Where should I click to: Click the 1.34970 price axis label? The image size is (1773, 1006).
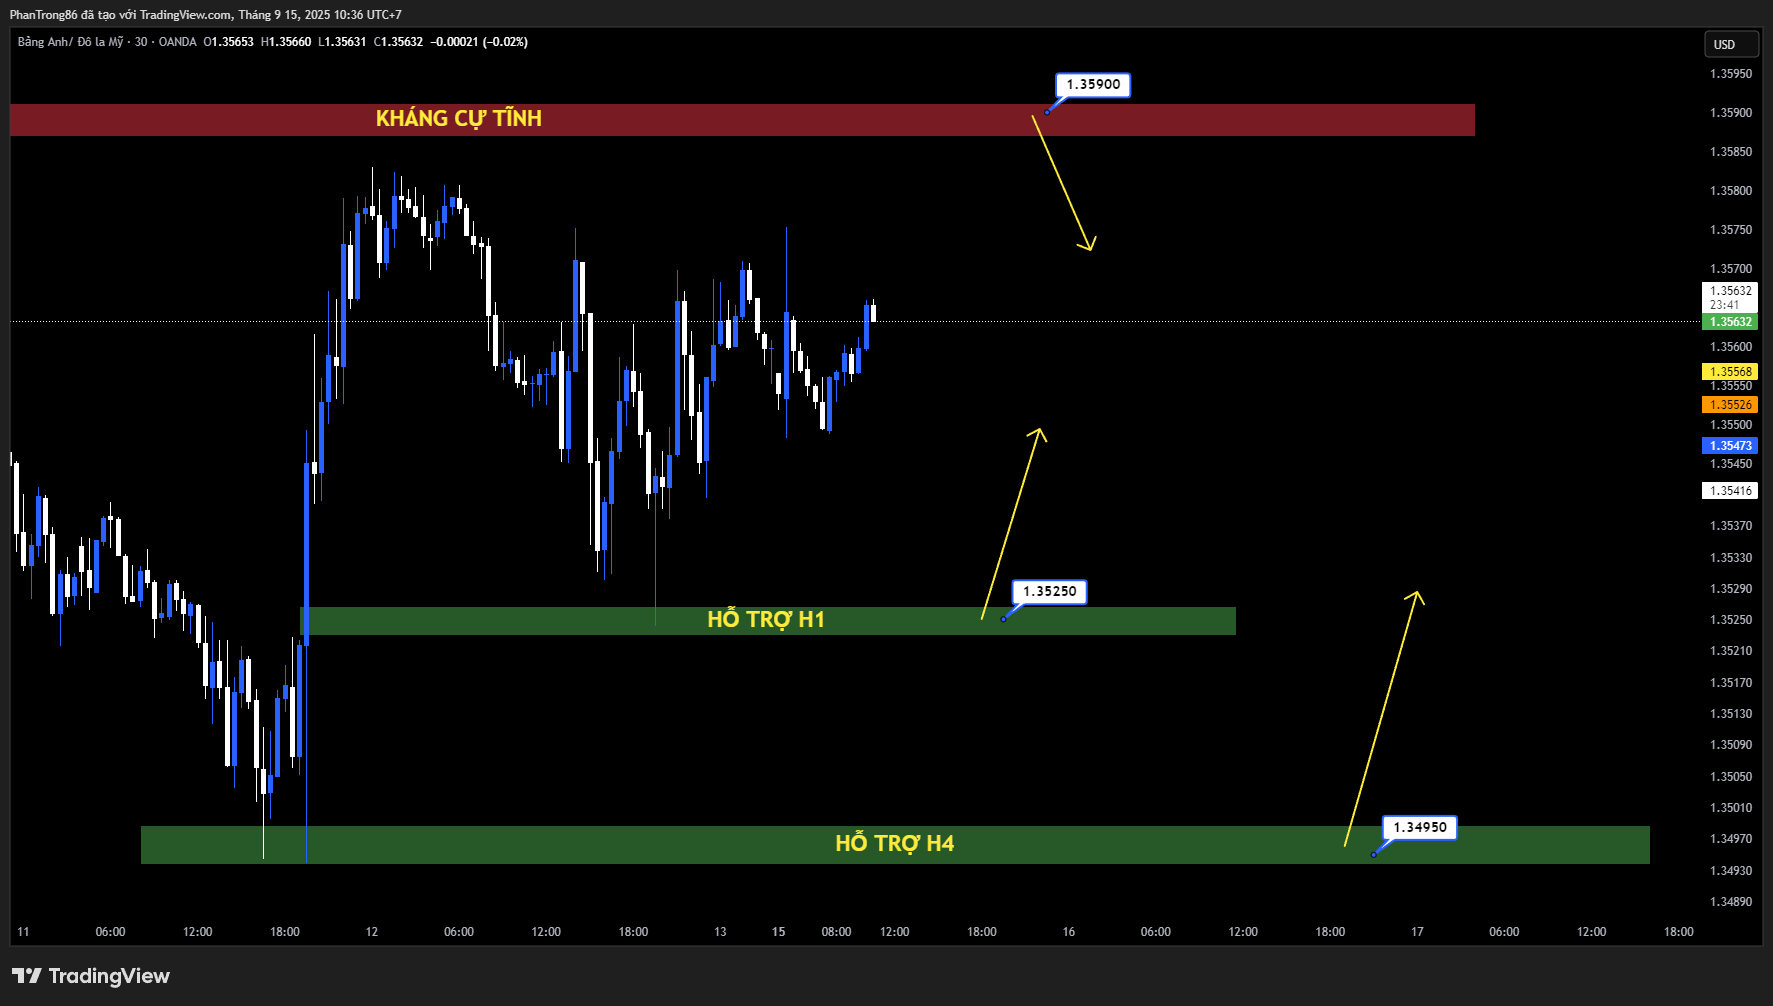1731,839
